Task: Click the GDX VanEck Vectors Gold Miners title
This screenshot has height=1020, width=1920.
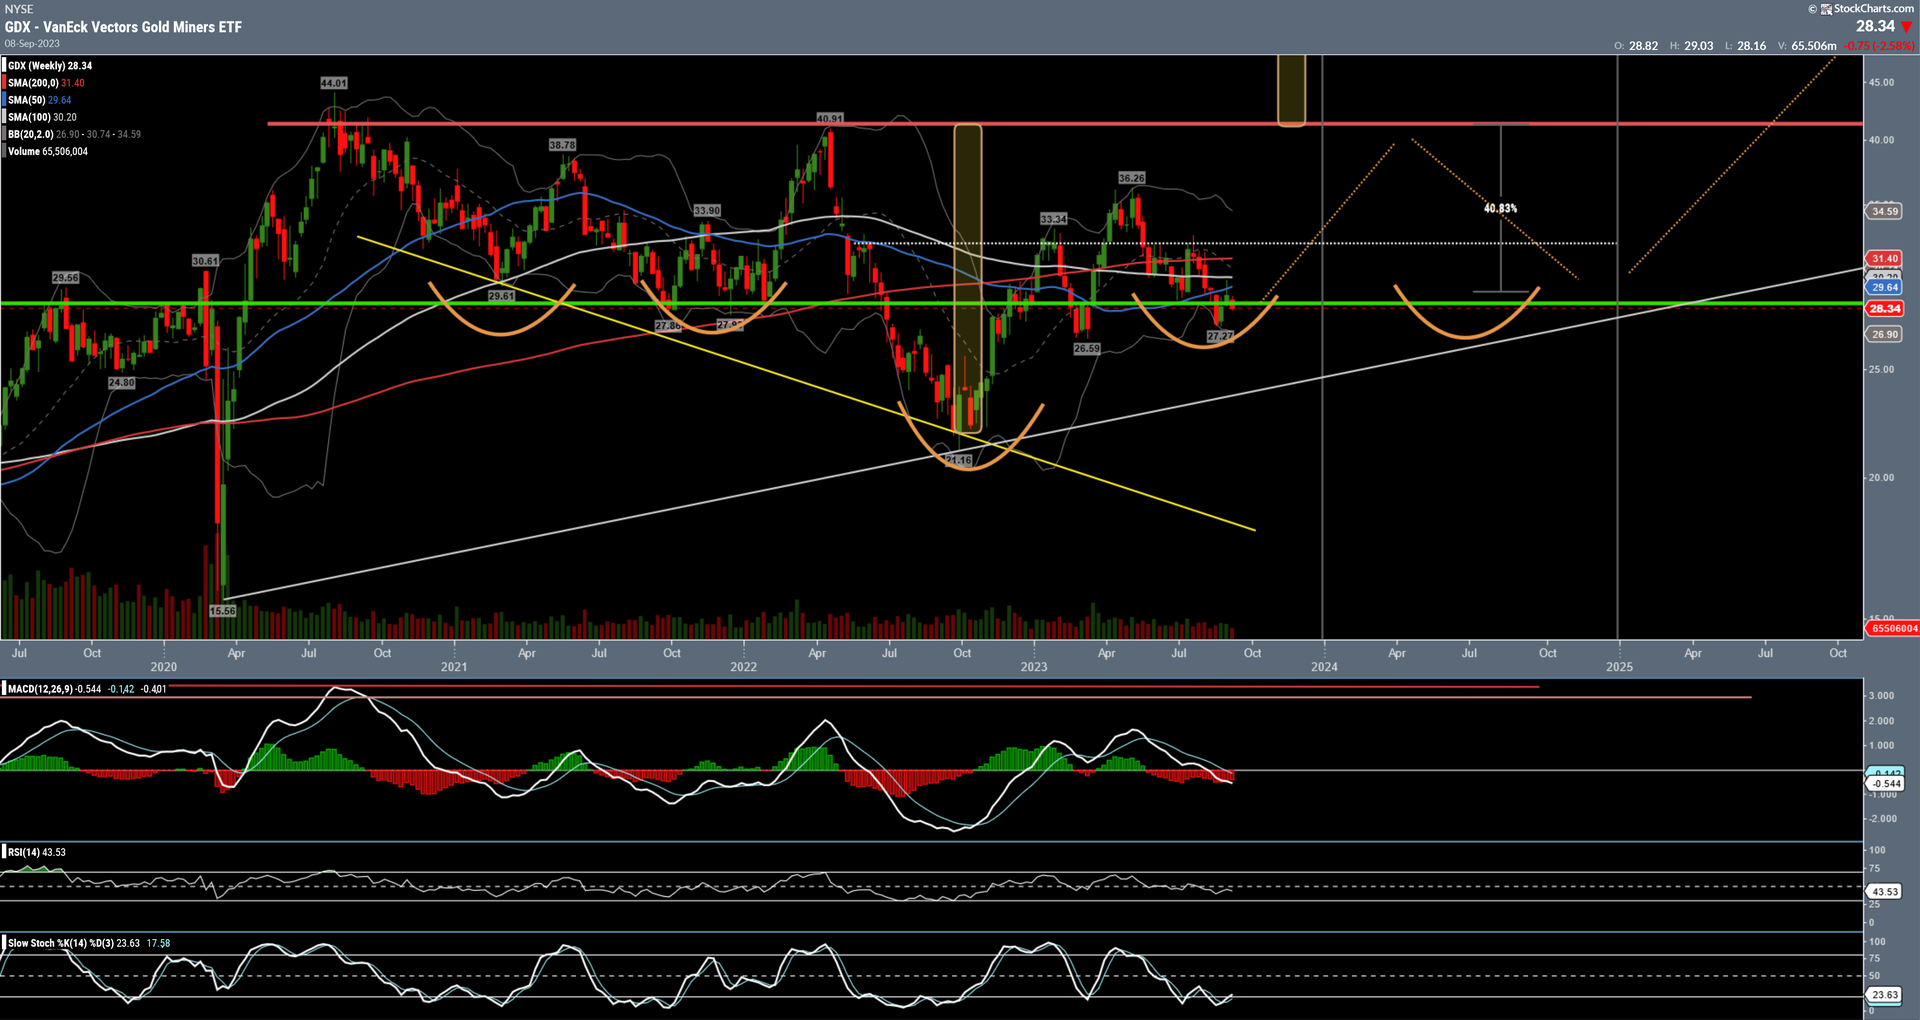Action: point(123,27)
